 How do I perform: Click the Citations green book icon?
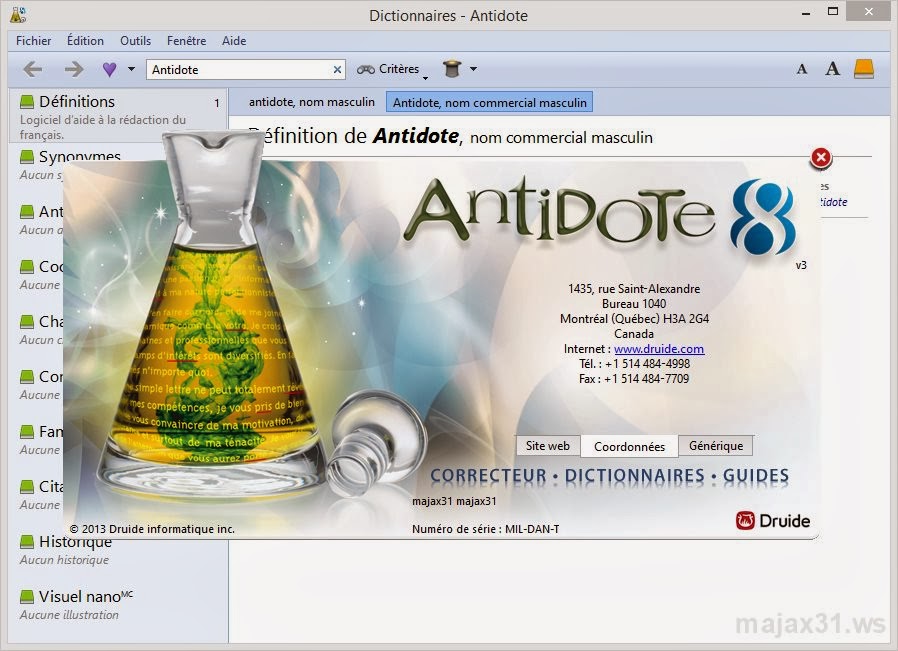[26, 487]
